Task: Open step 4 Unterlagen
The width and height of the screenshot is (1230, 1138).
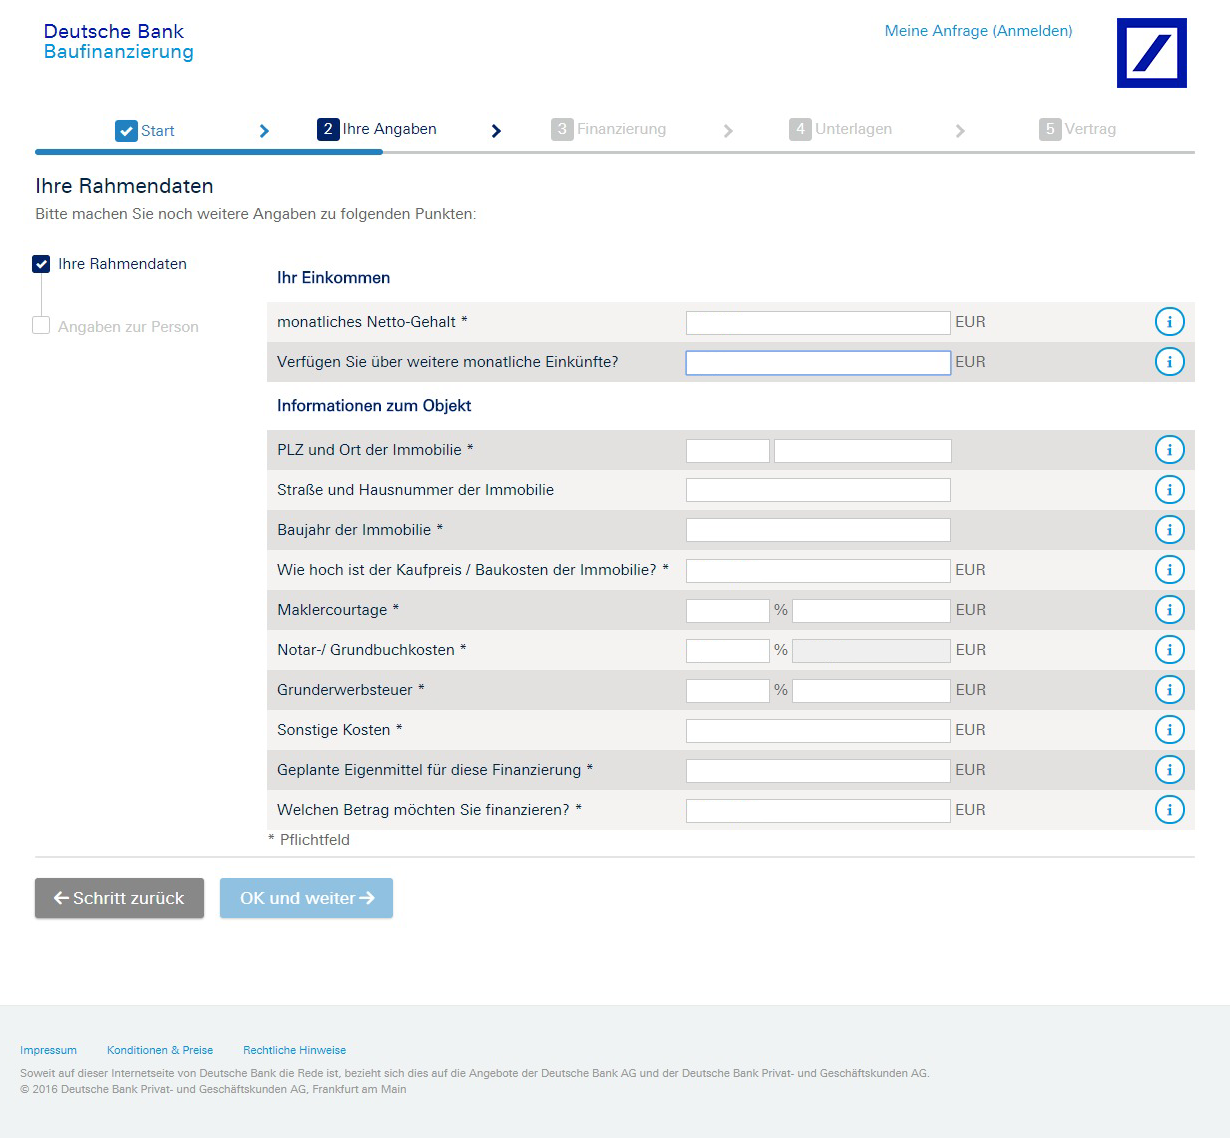Action: [x=841, y=129]
